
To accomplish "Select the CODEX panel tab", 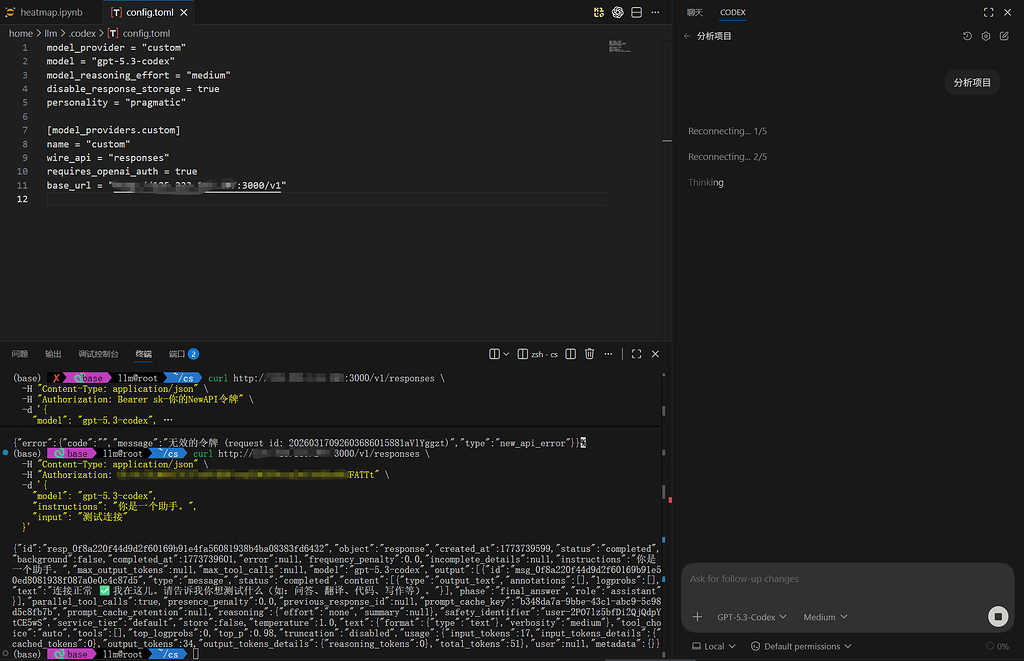I will tap(733, 12).
